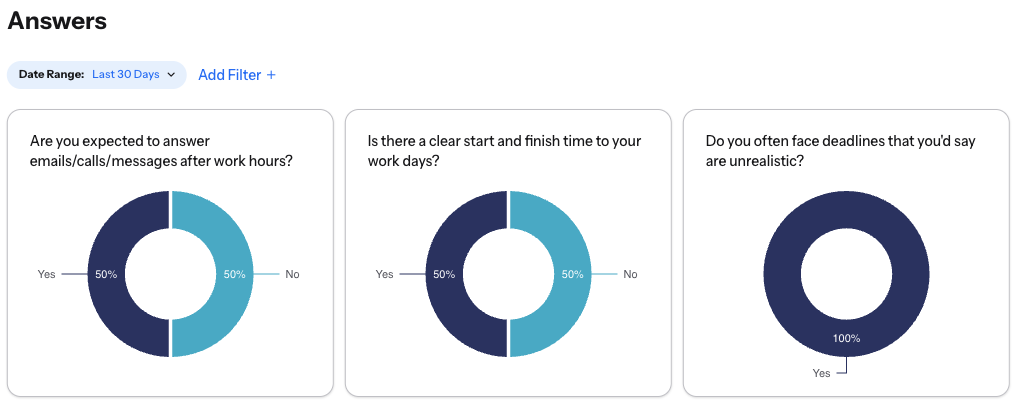This screenshot has height=420, width=1026.
Task: Click the Answers heading
Action: pyautogui.click(x=57, y=20)
